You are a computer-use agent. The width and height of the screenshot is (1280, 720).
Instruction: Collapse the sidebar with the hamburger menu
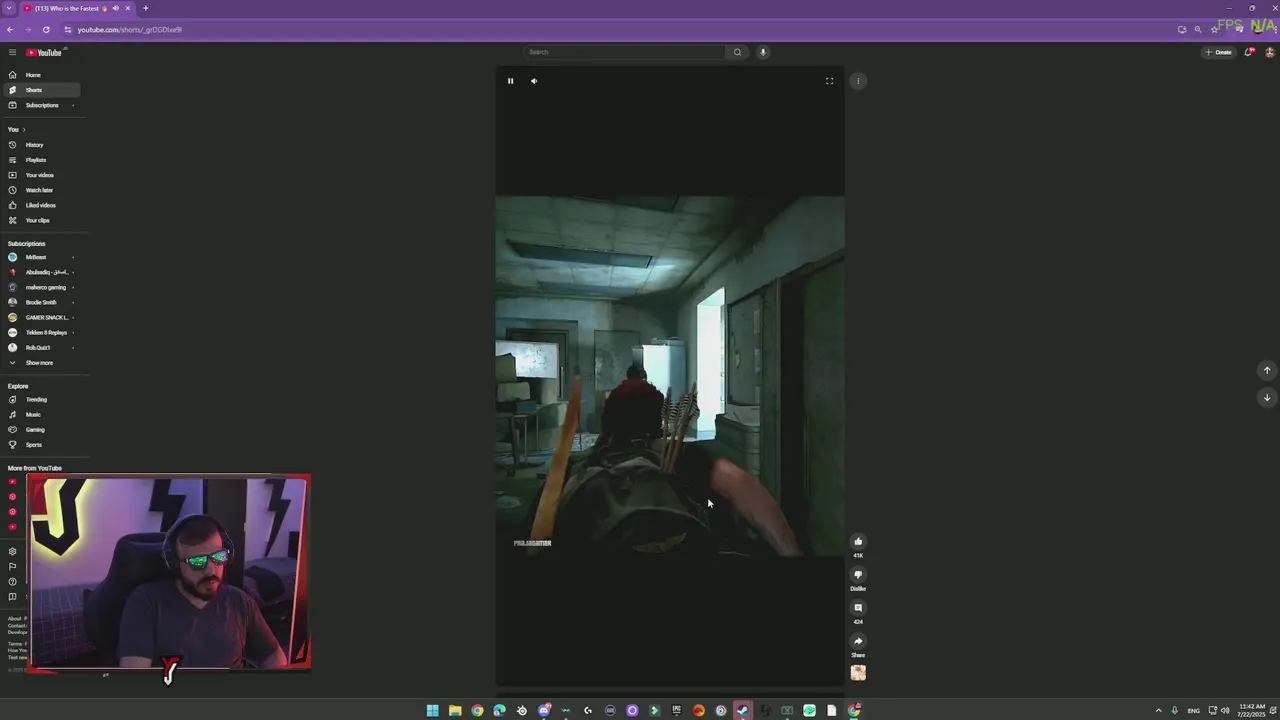pos(12,52)
